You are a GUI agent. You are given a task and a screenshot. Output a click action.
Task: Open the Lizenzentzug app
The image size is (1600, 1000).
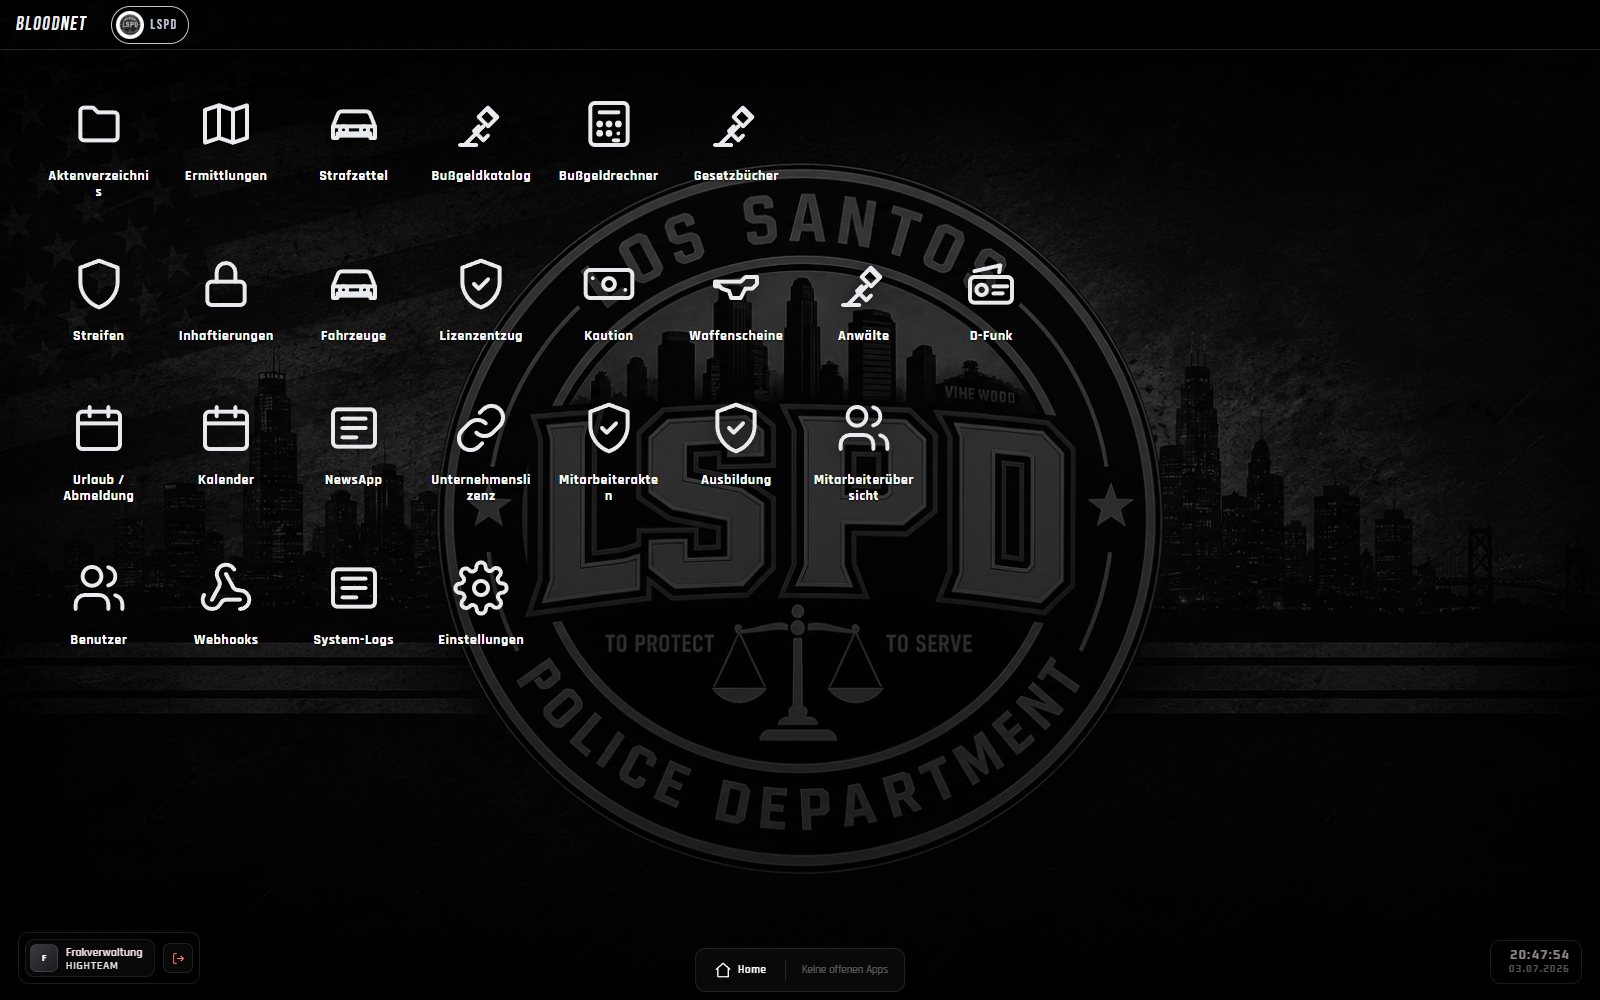[x=481, y=300]
